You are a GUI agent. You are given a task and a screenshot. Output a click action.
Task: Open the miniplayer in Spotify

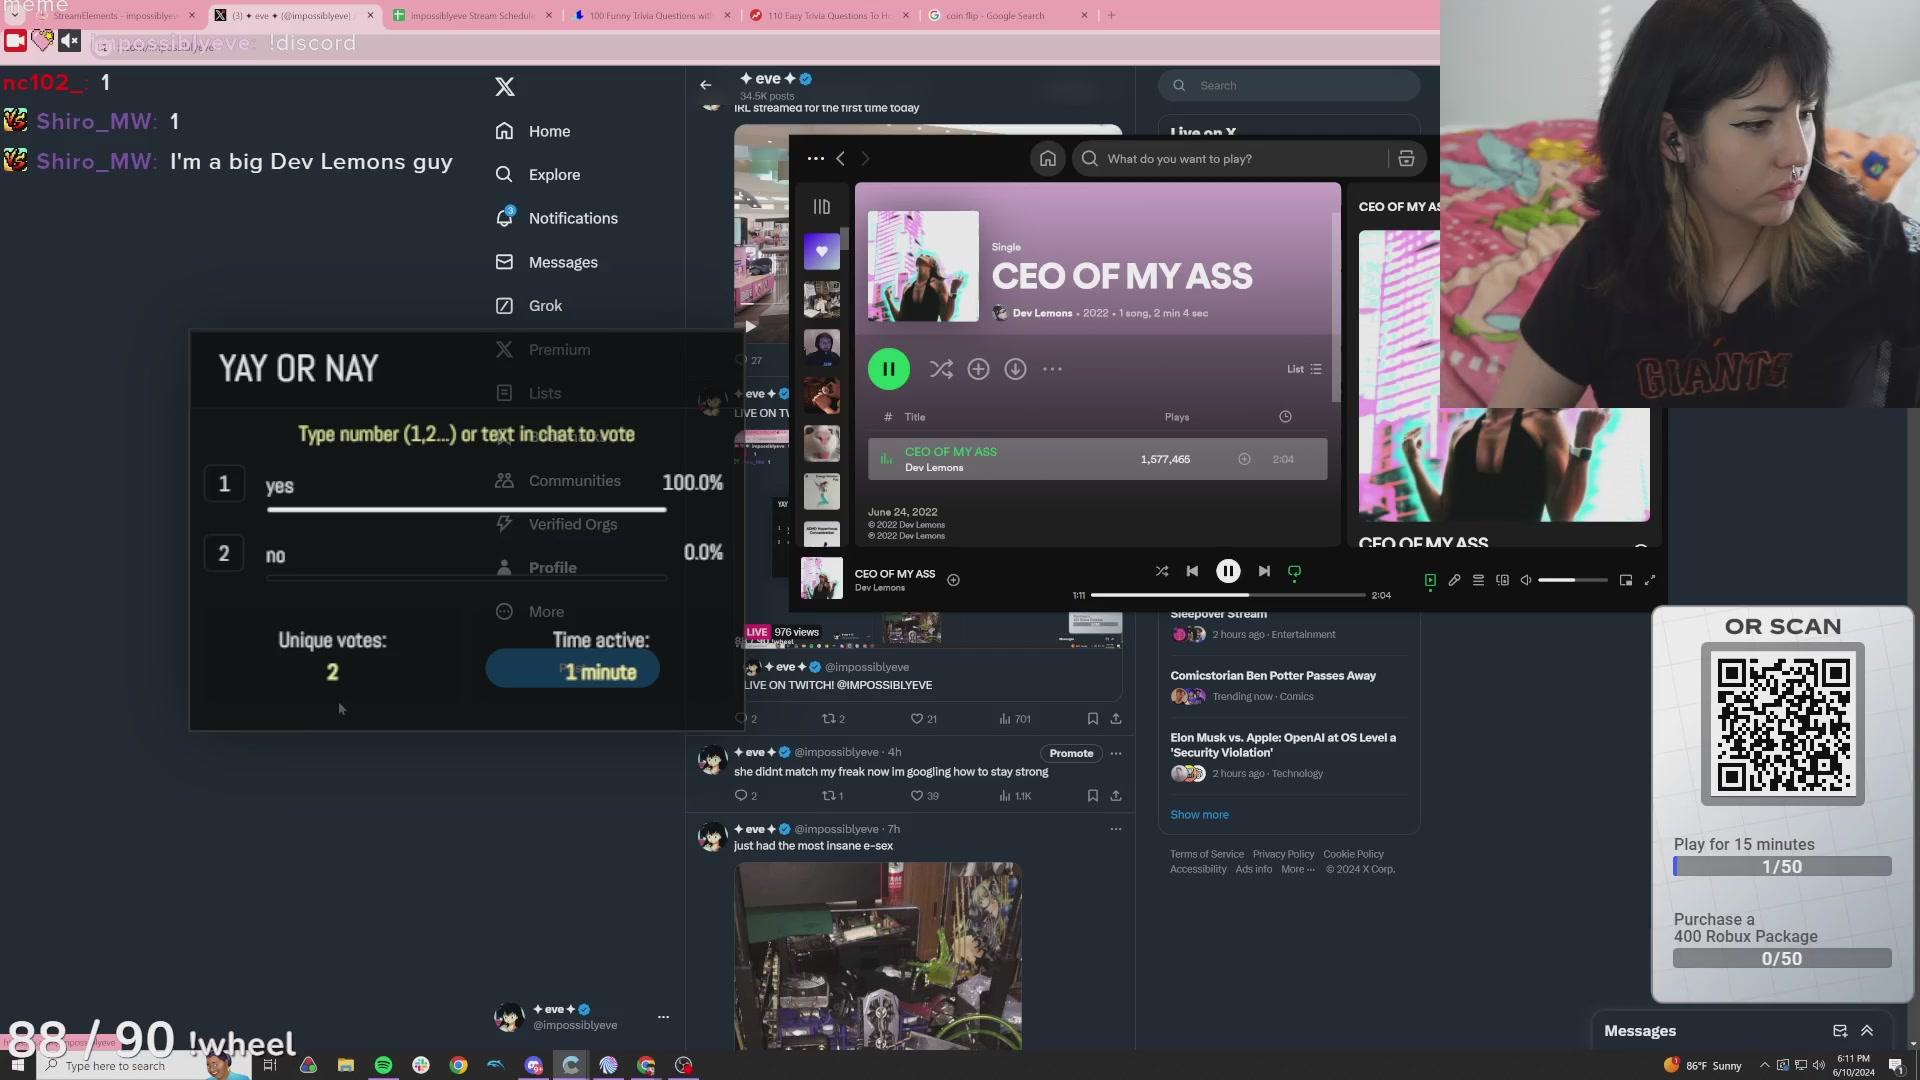coord(1626,580)
